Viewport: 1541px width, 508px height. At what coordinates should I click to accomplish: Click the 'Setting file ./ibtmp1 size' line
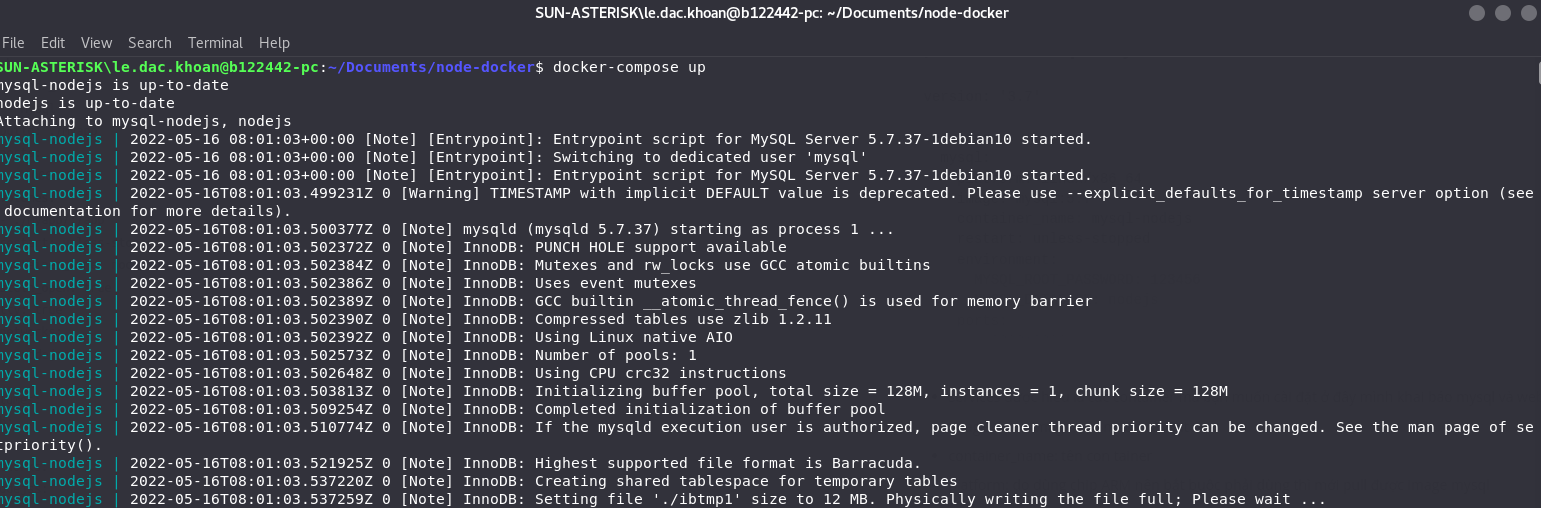tap(664, 499)
